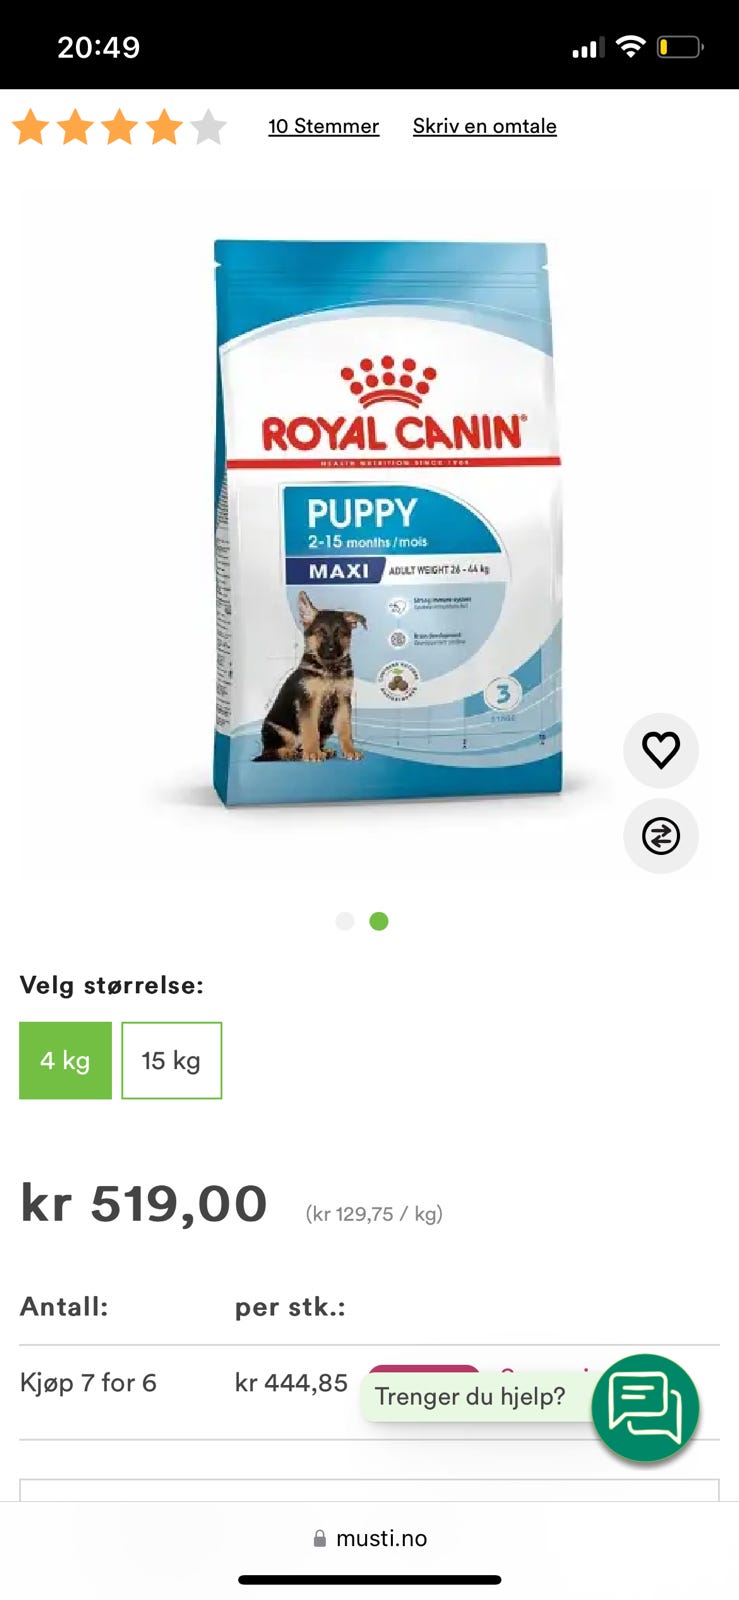The image size is (739, 1600).
Task: Open the chat help bubble icon
Action: point(645,1408)
